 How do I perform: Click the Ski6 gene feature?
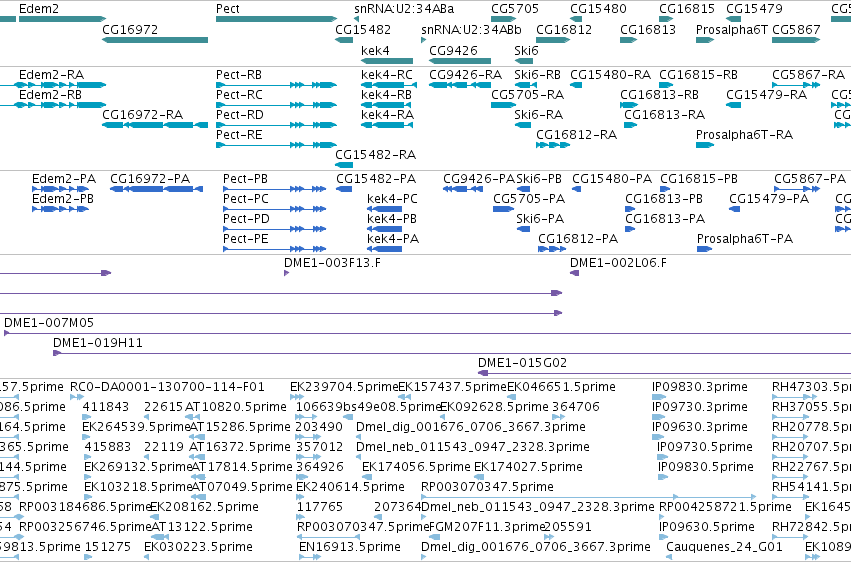pos(524,60)
